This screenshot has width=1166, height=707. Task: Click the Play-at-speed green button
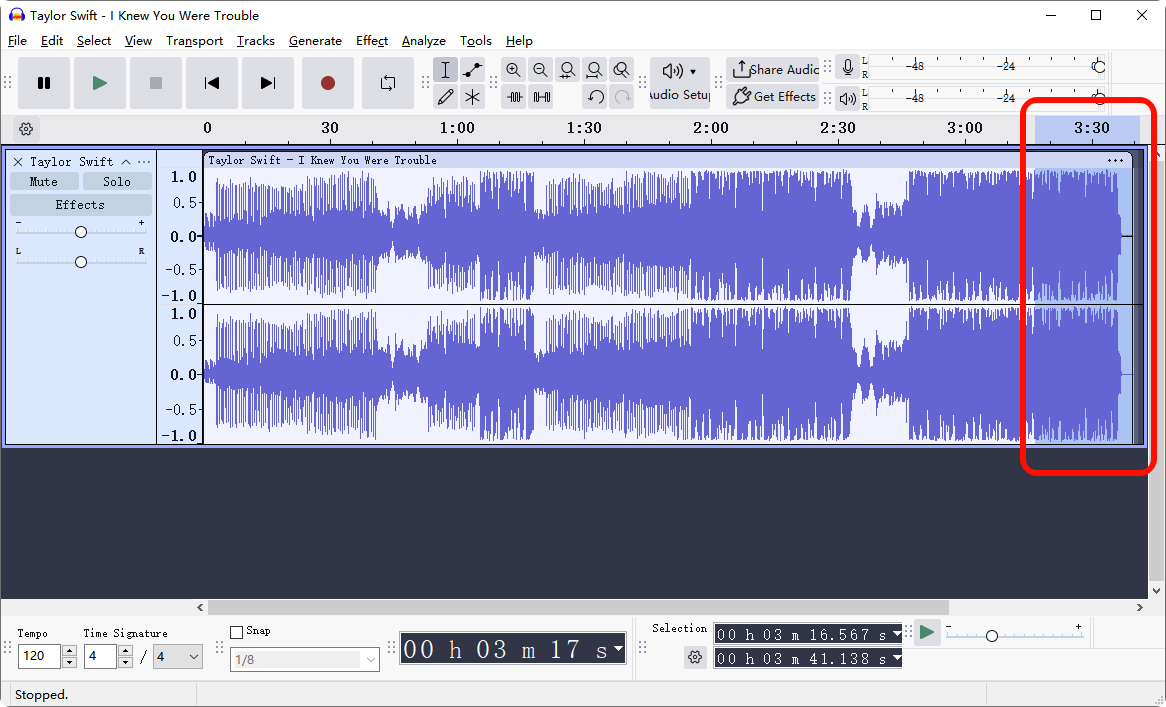927,633
